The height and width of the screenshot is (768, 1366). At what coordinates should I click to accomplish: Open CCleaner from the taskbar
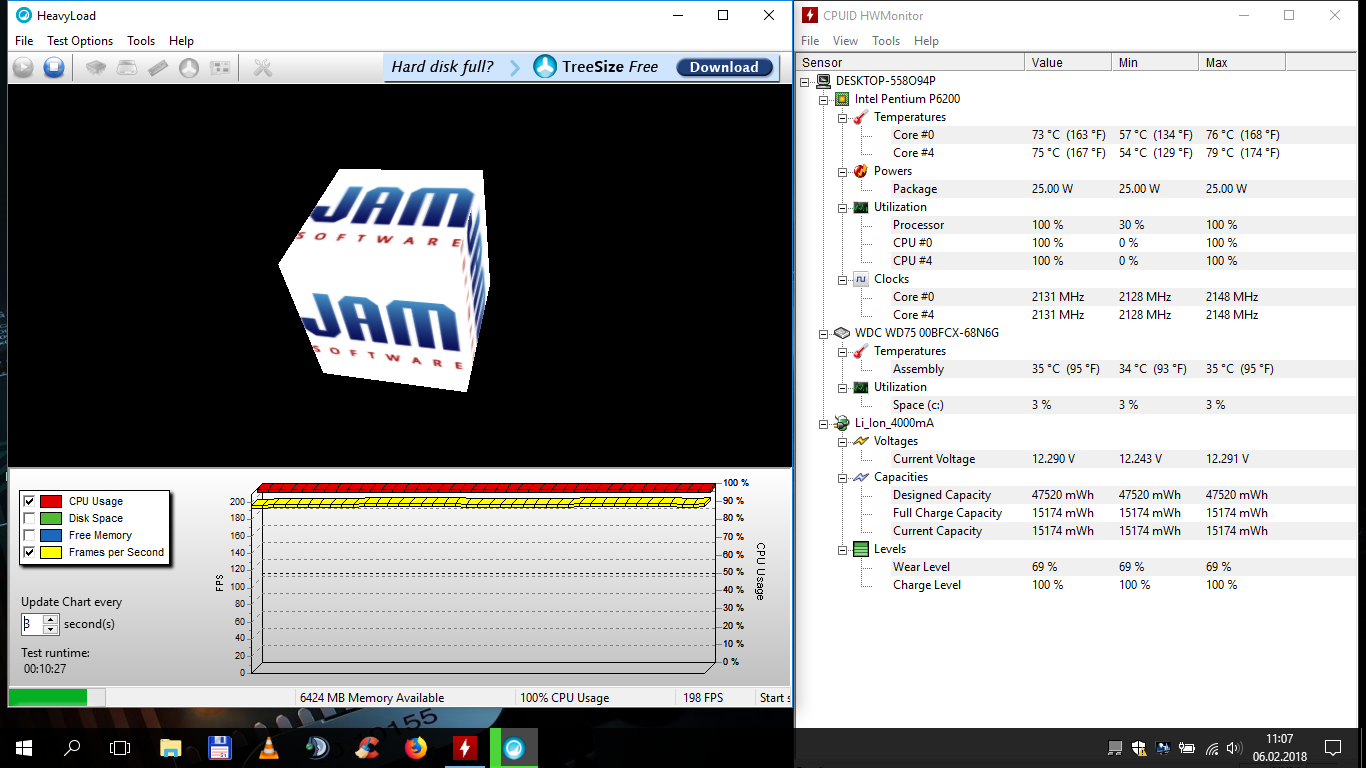point(367,747)
